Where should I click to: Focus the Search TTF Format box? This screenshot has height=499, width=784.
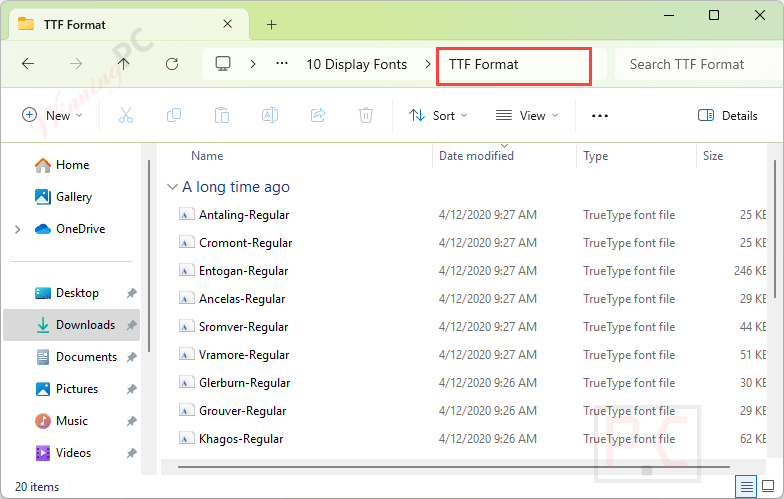coord(698,64)
